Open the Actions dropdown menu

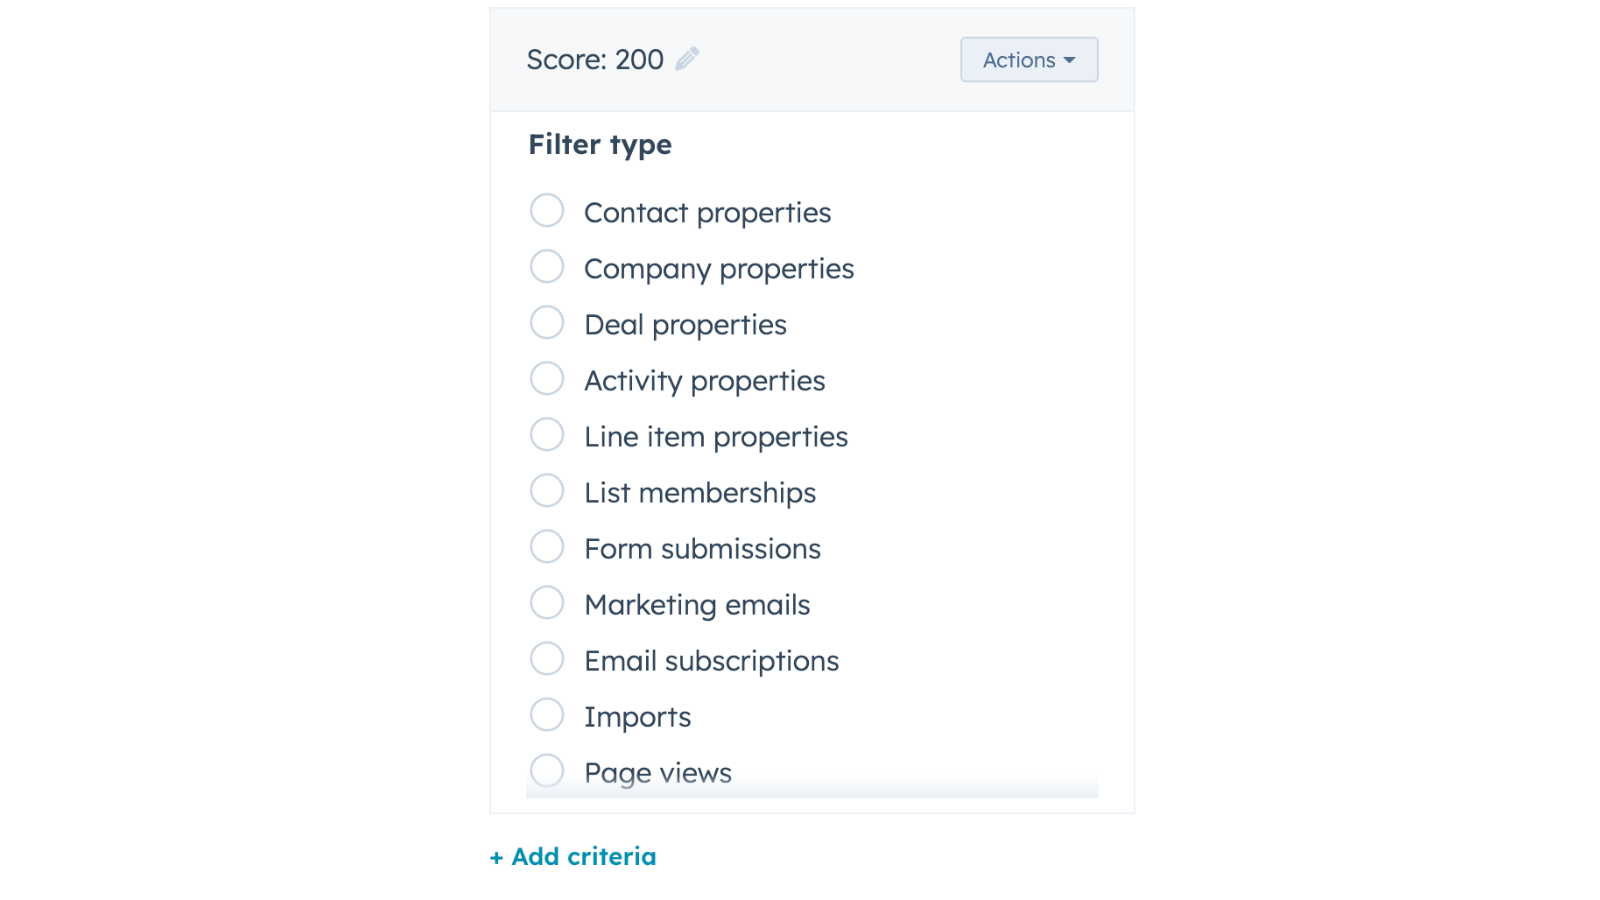click(x=1028, y=60)
